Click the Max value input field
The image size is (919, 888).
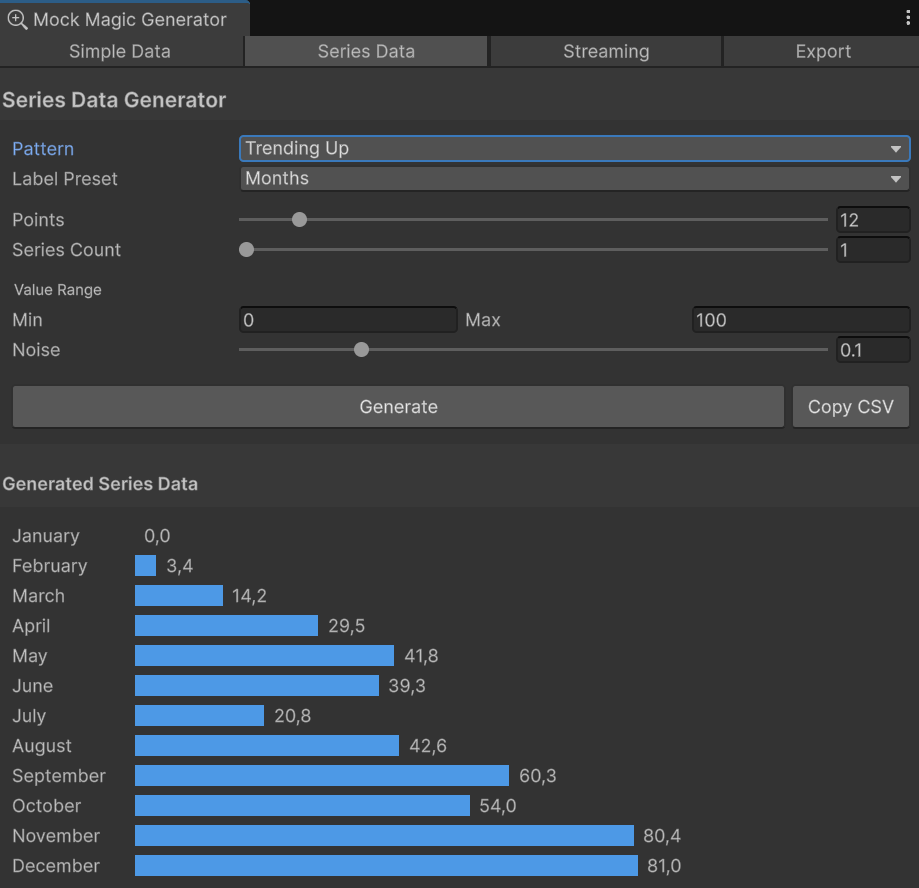801,320
